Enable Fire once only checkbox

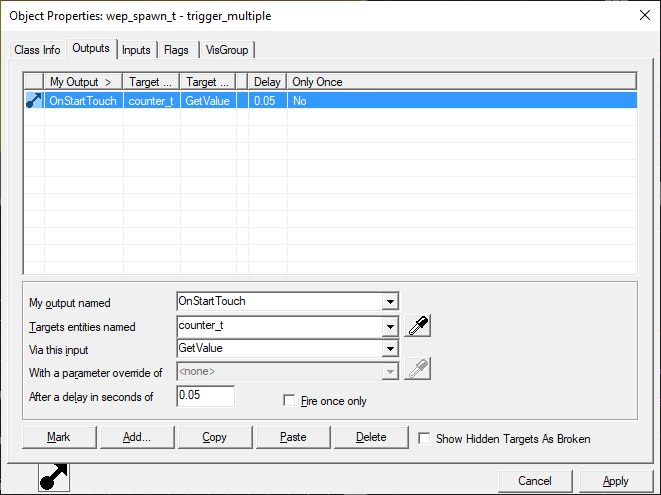pyautogui.click(x=289, y=400)
